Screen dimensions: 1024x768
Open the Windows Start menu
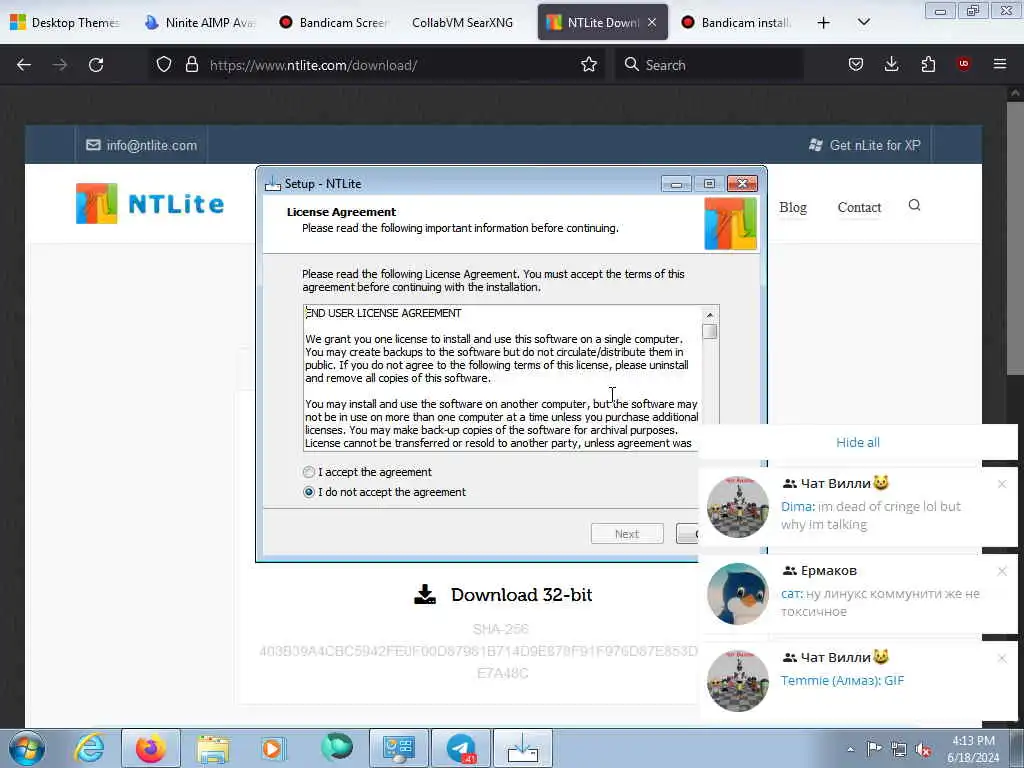click(27, 748)
